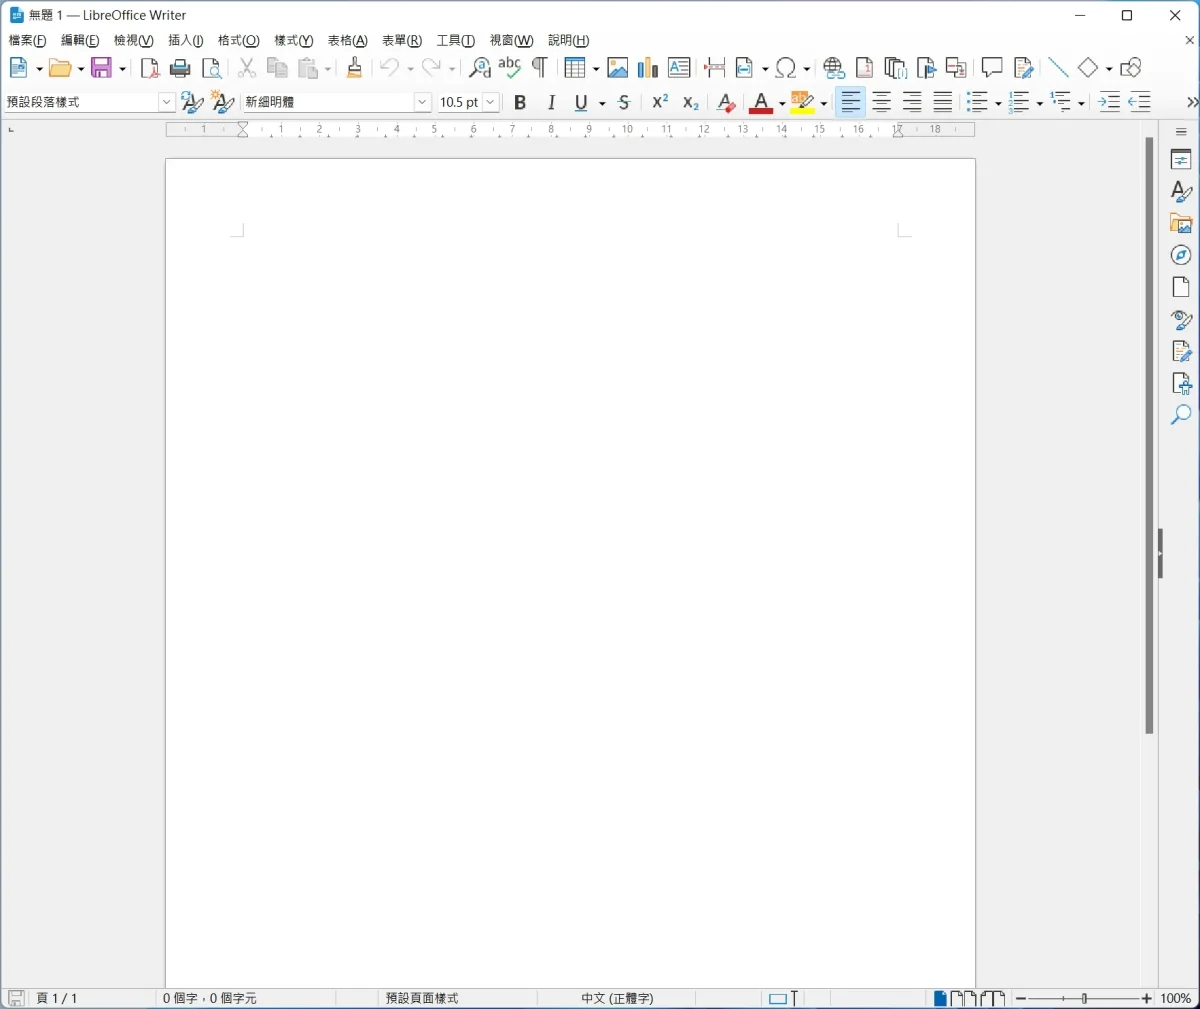This screenshot has height=1009, width=1200.
Task: Toggle formatting marks (pilcrow) display
Action: (540, 68)
